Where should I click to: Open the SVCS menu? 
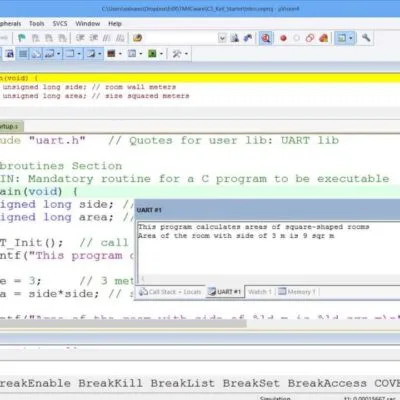60,24
